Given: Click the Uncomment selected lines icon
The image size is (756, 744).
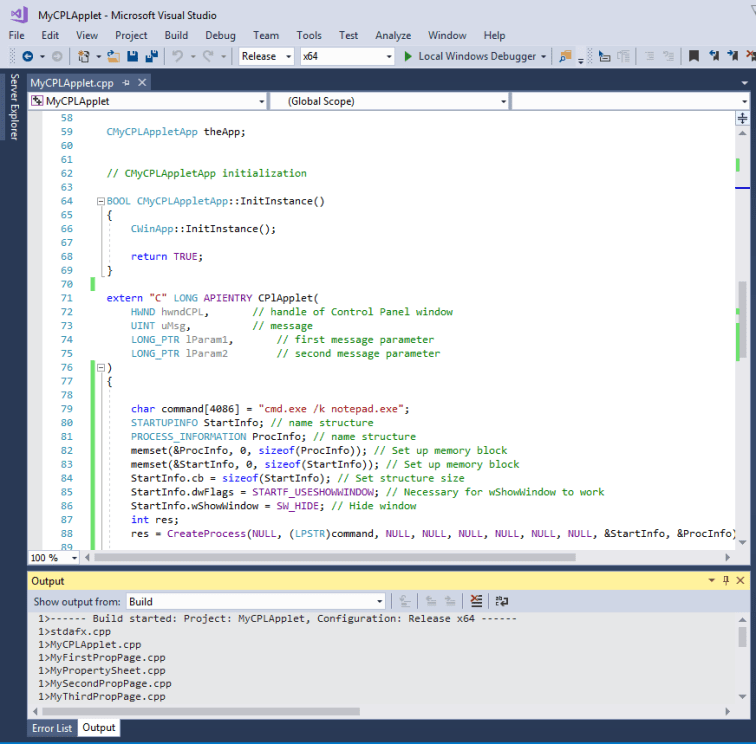Looking at the screenshot, I should coord(668,56).
